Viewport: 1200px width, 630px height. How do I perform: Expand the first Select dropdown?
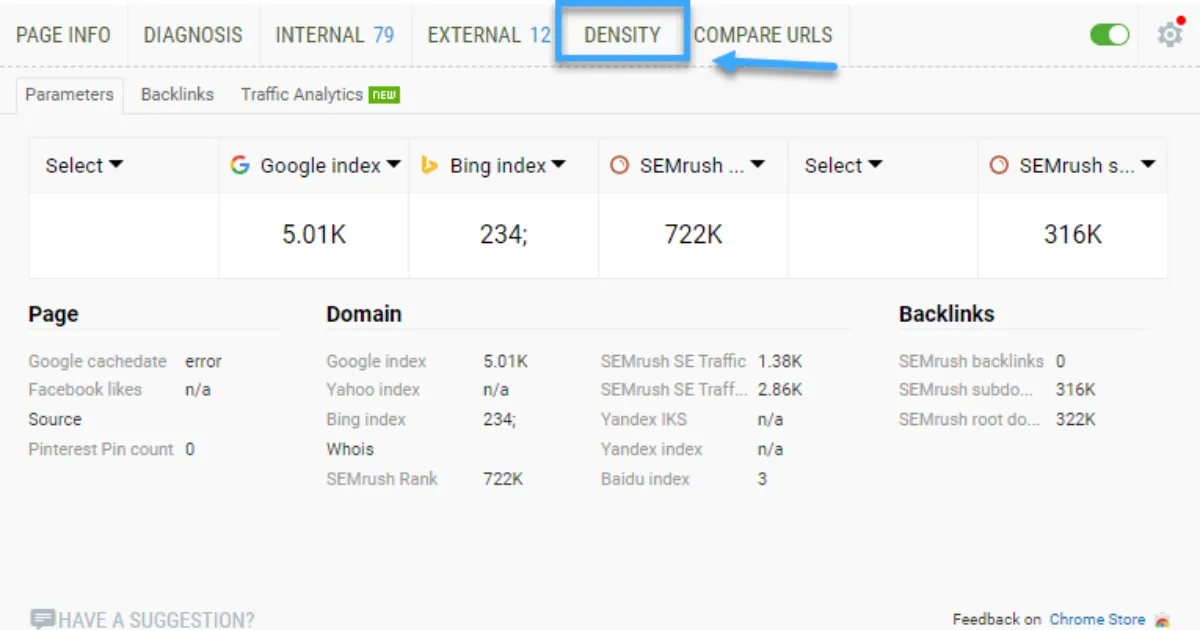tap(84, 165)
